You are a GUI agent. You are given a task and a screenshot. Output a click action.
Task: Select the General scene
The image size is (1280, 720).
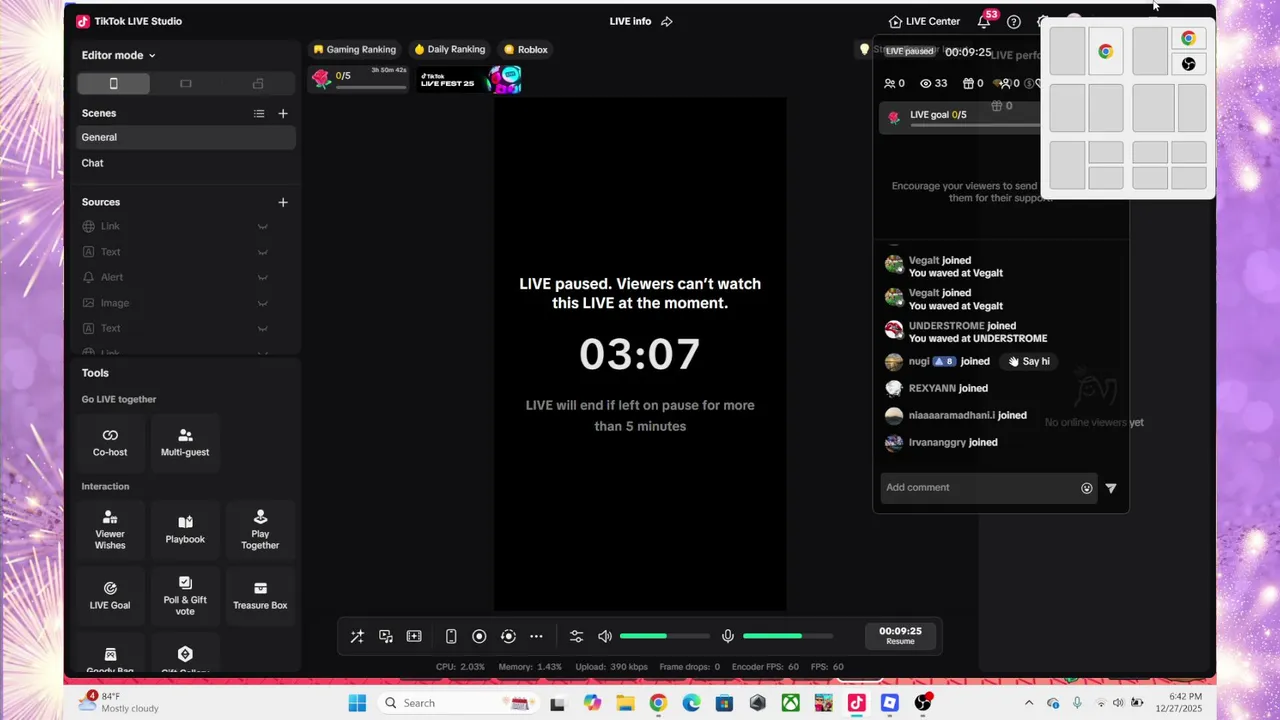186,137
